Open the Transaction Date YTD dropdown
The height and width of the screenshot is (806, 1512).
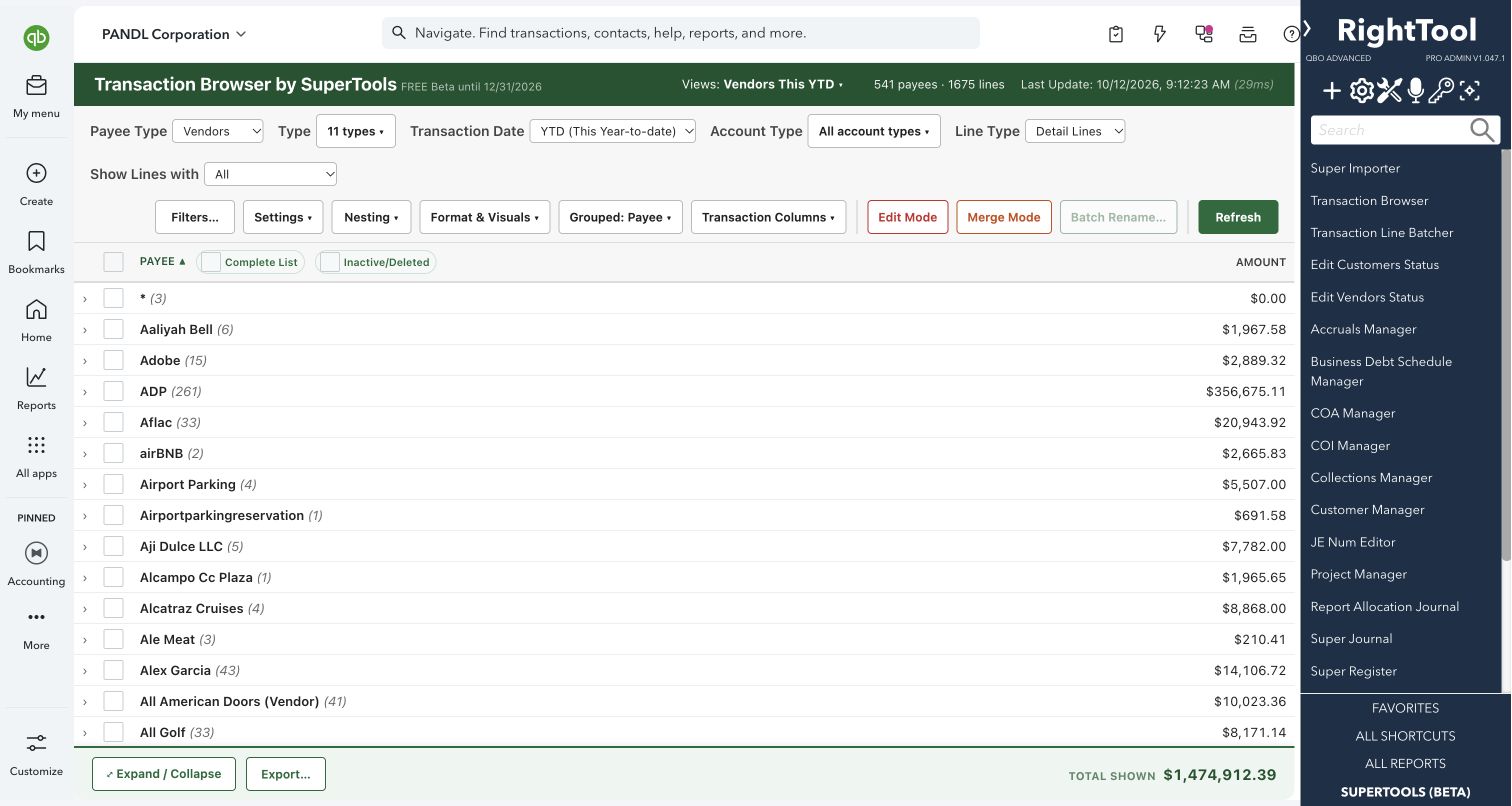[x=613, y=131]
